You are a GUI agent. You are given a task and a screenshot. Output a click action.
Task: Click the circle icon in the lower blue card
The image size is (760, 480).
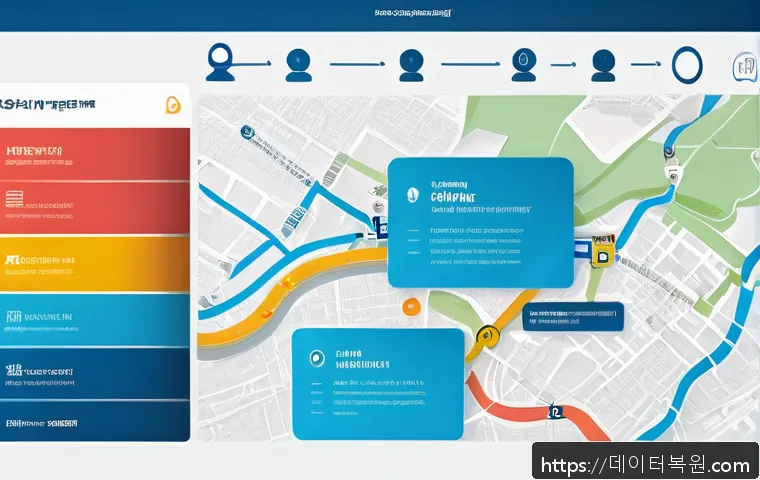(x=317, y=357)
